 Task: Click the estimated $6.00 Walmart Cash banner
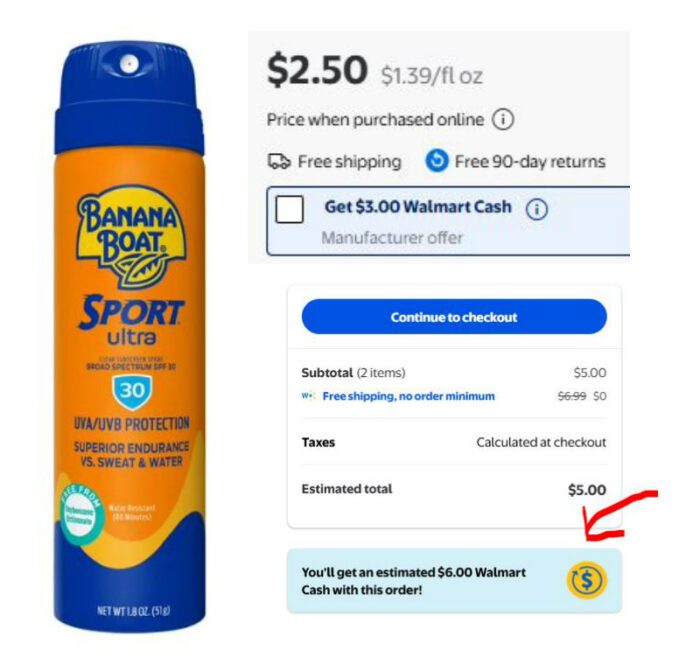coord(454,581)
